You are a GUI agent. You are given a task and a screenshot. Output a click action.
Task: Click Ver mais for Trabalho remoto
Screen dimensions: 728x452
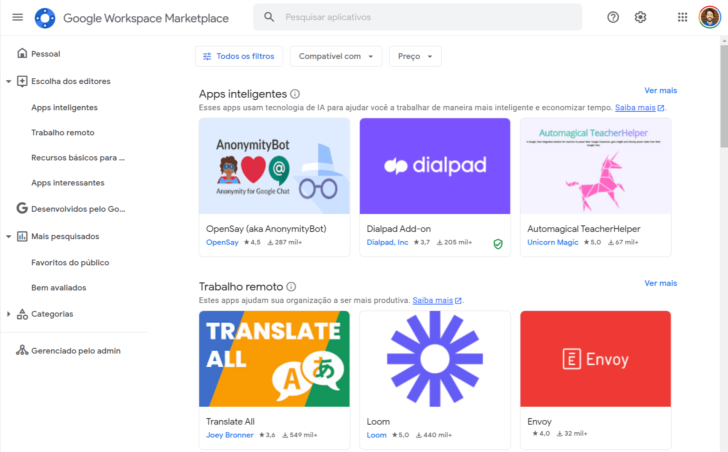[660, 283]
